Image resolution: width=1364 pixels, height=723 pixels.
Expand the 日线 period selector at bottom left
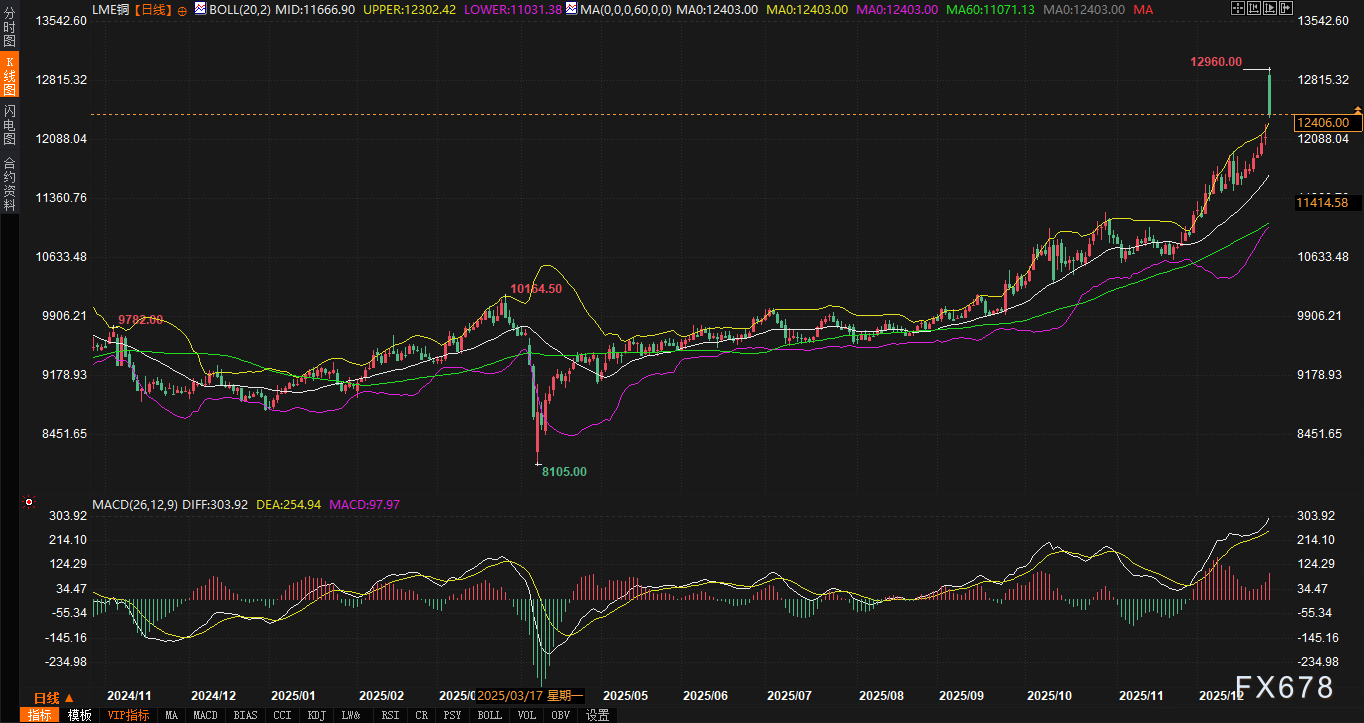pyautogui.click(x=53, y=697)
